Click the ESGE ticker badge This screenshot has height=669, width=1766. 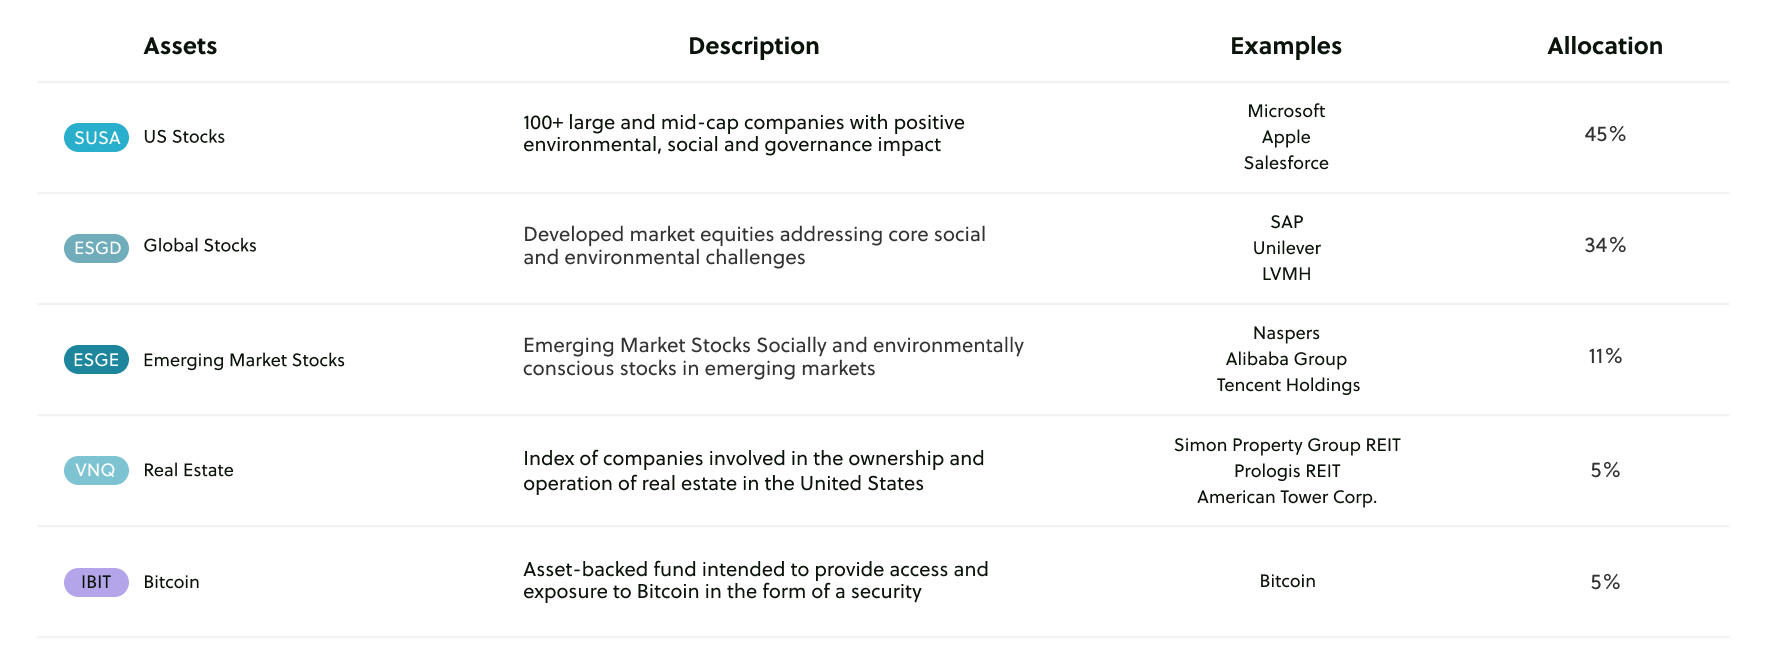point(96,360)
